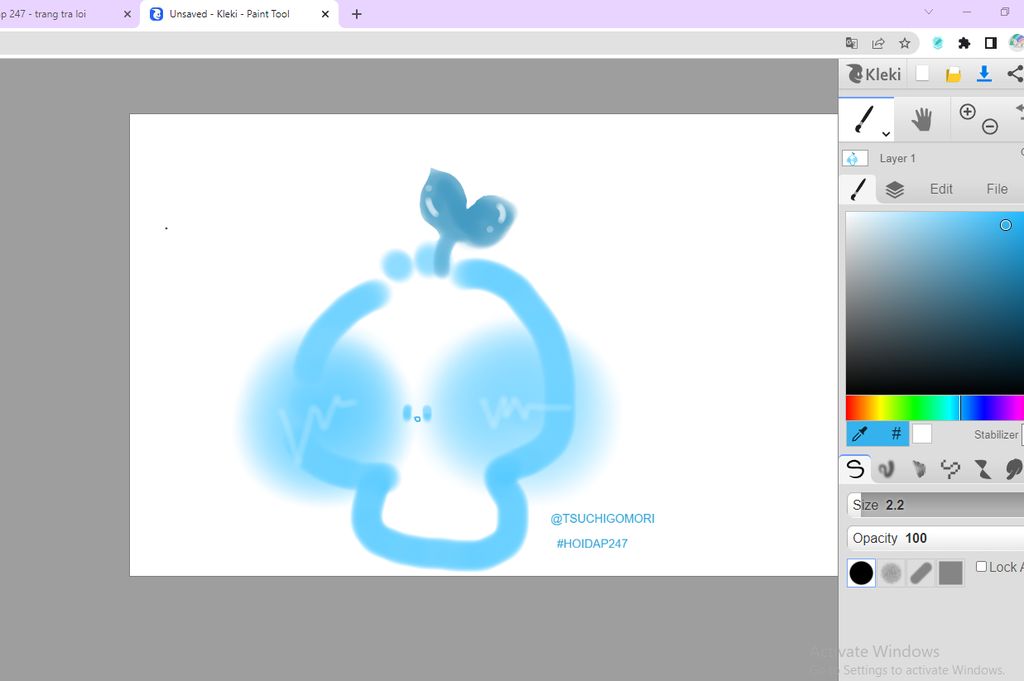
Task: Choose the square brush tip
Action: [951, 573]
